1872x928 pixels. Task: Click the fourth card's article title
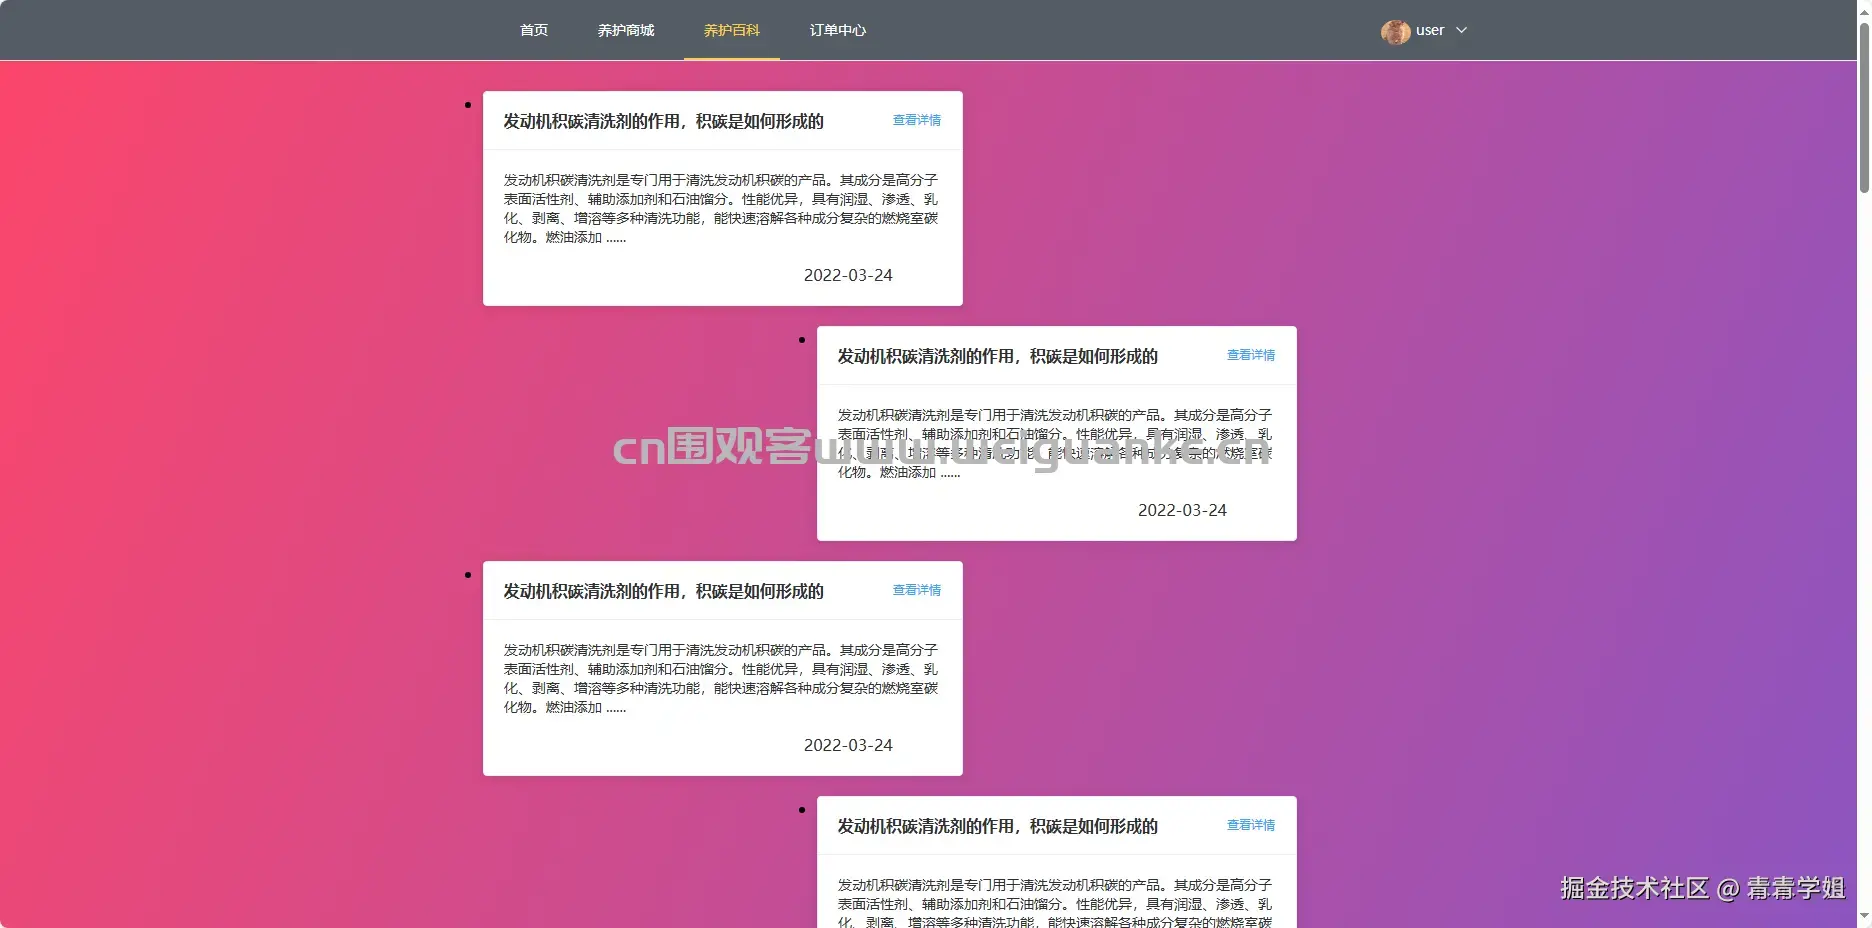pyautogui.click(x=997, y=826)
